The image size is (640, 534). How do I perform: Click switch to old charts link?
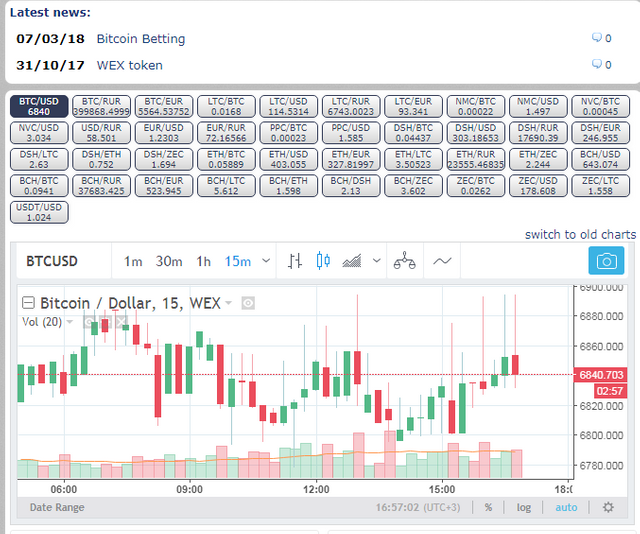pyautogui.click(x=580, y=235)
